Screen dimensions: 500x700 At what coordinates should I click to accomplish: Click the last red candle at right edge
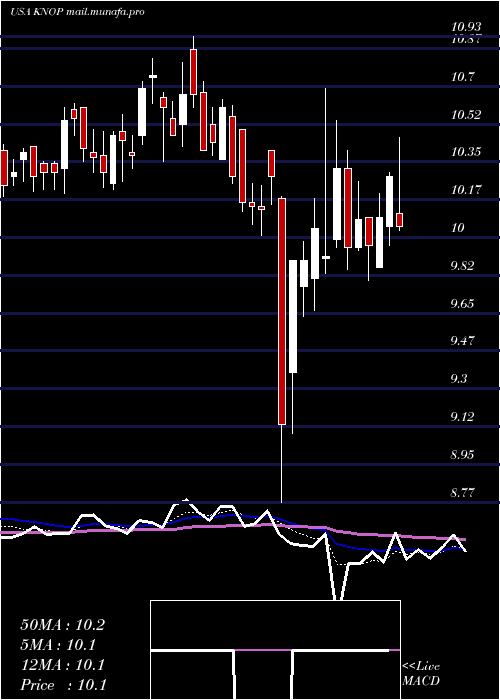[x=400, y=220]
